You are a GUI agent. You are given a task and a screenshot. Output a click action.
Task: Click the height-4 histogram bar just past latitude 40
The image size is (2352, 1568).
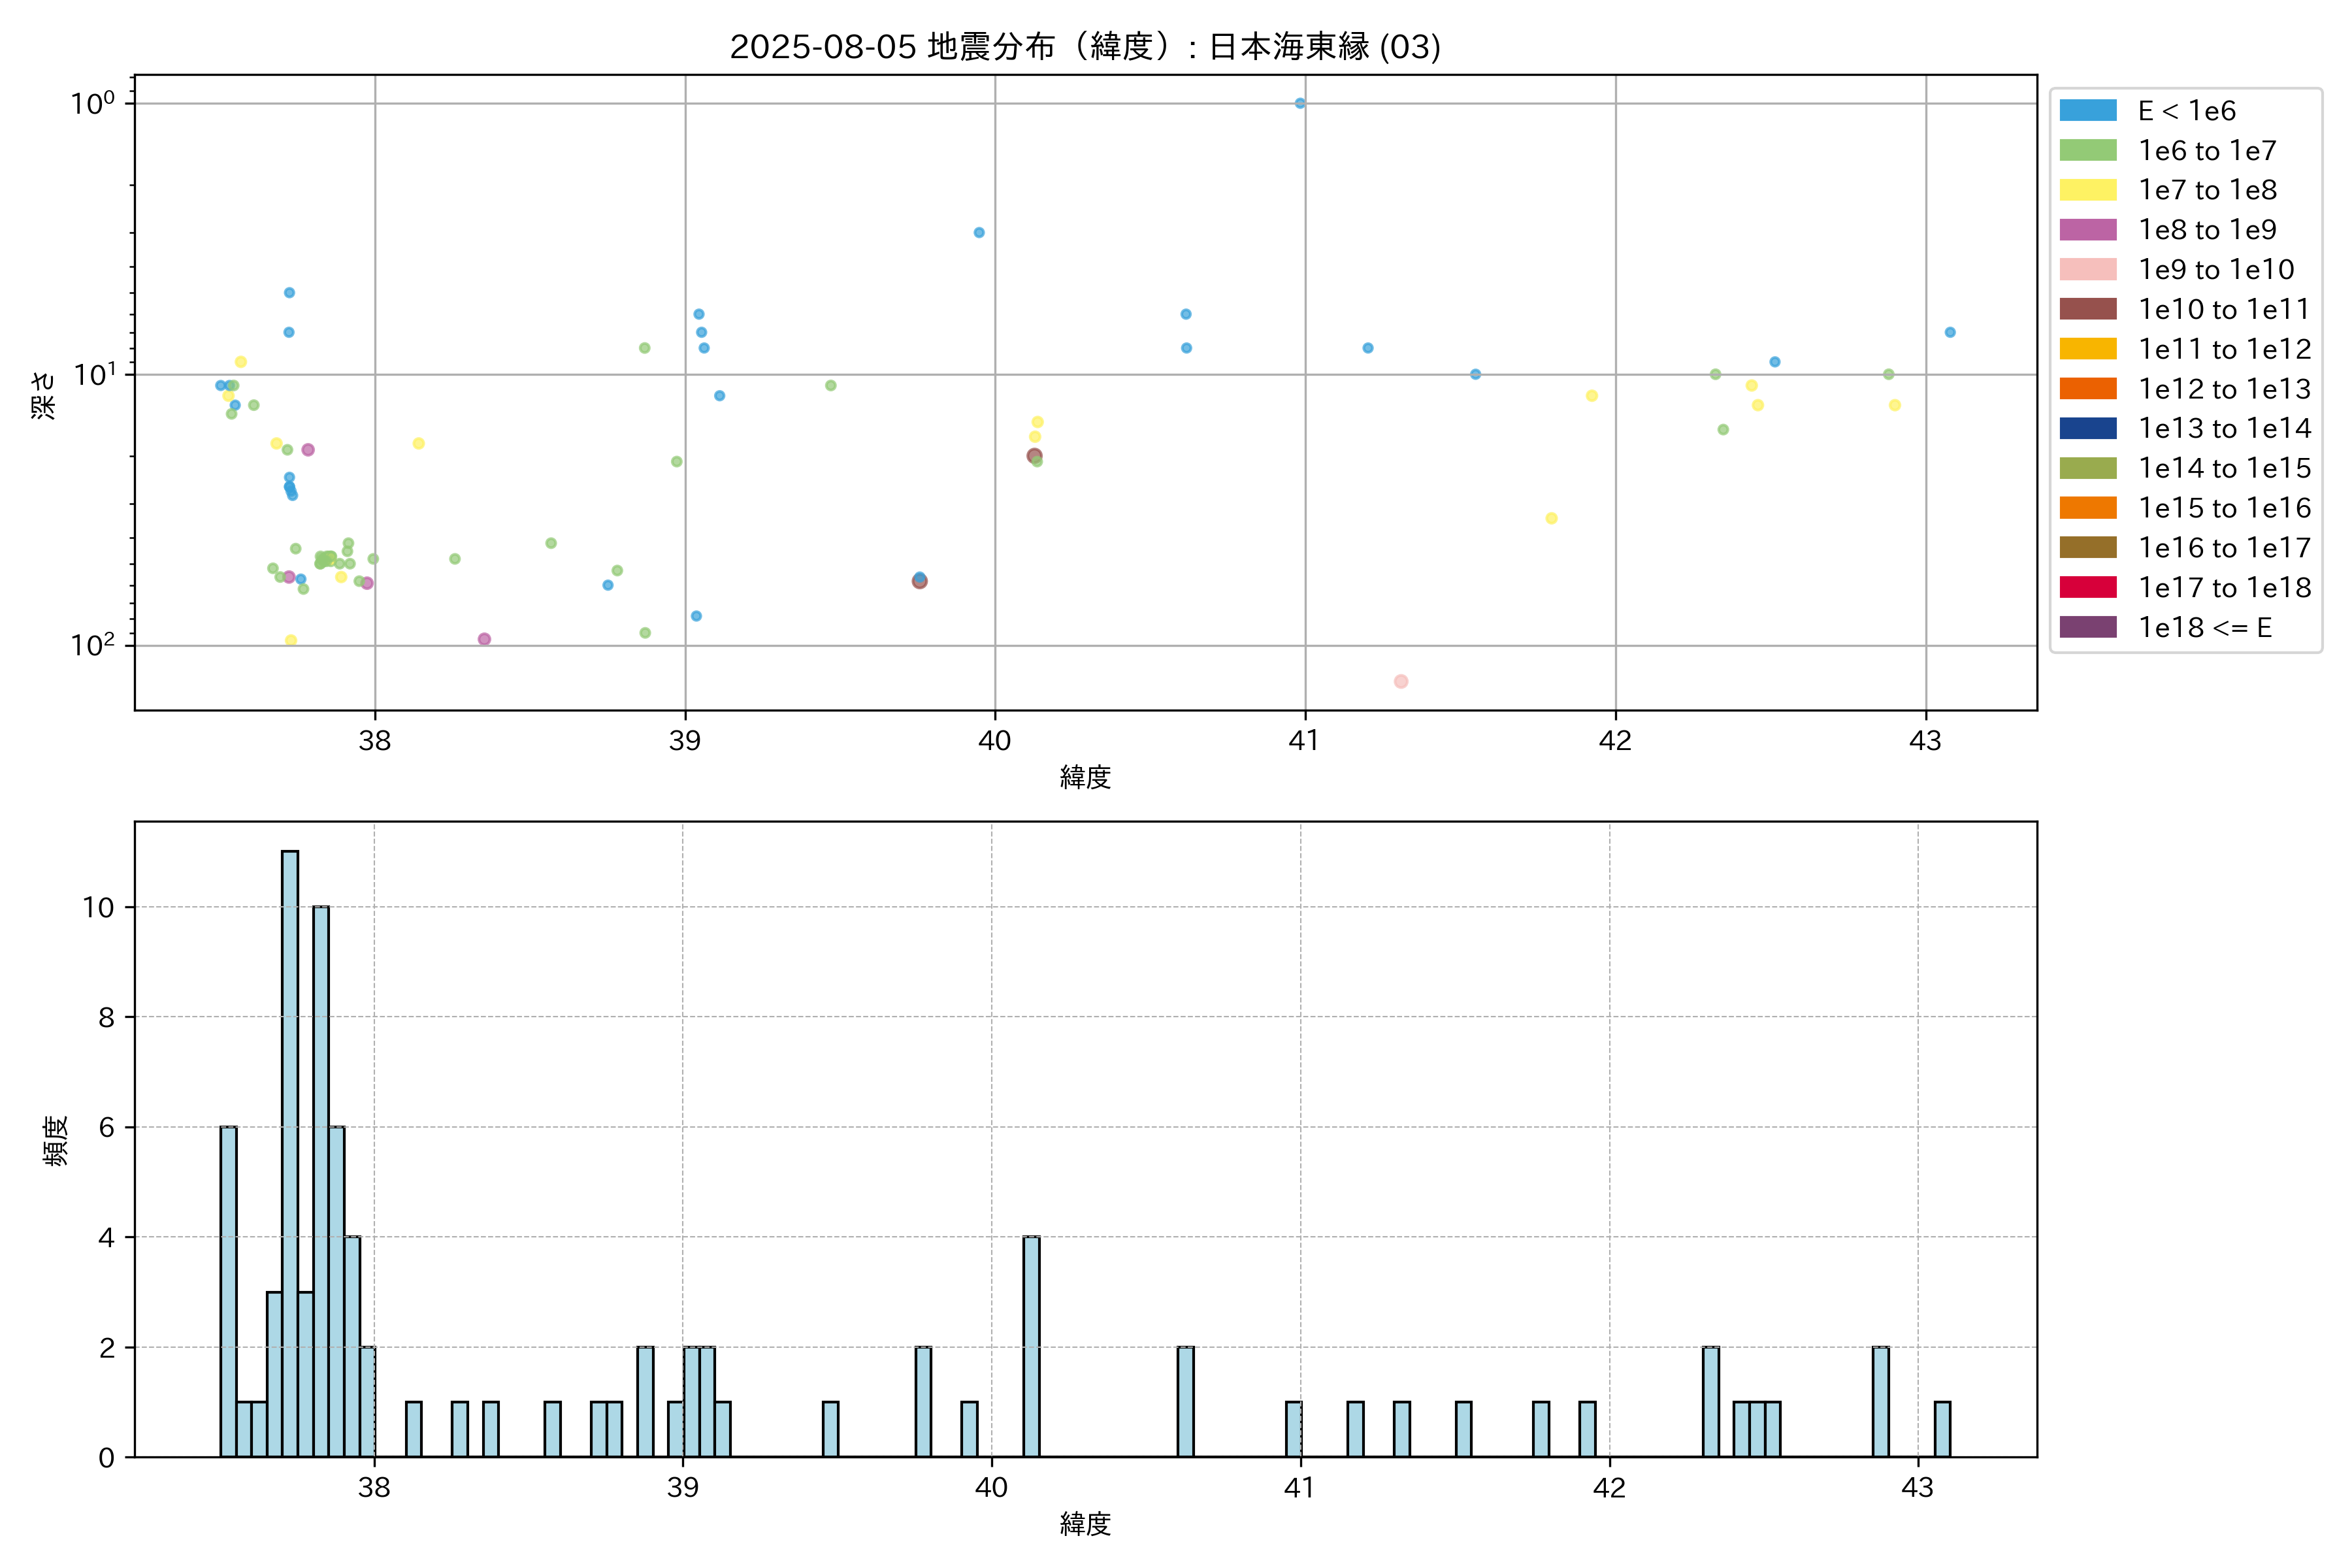click(x=1031, y=1346)
